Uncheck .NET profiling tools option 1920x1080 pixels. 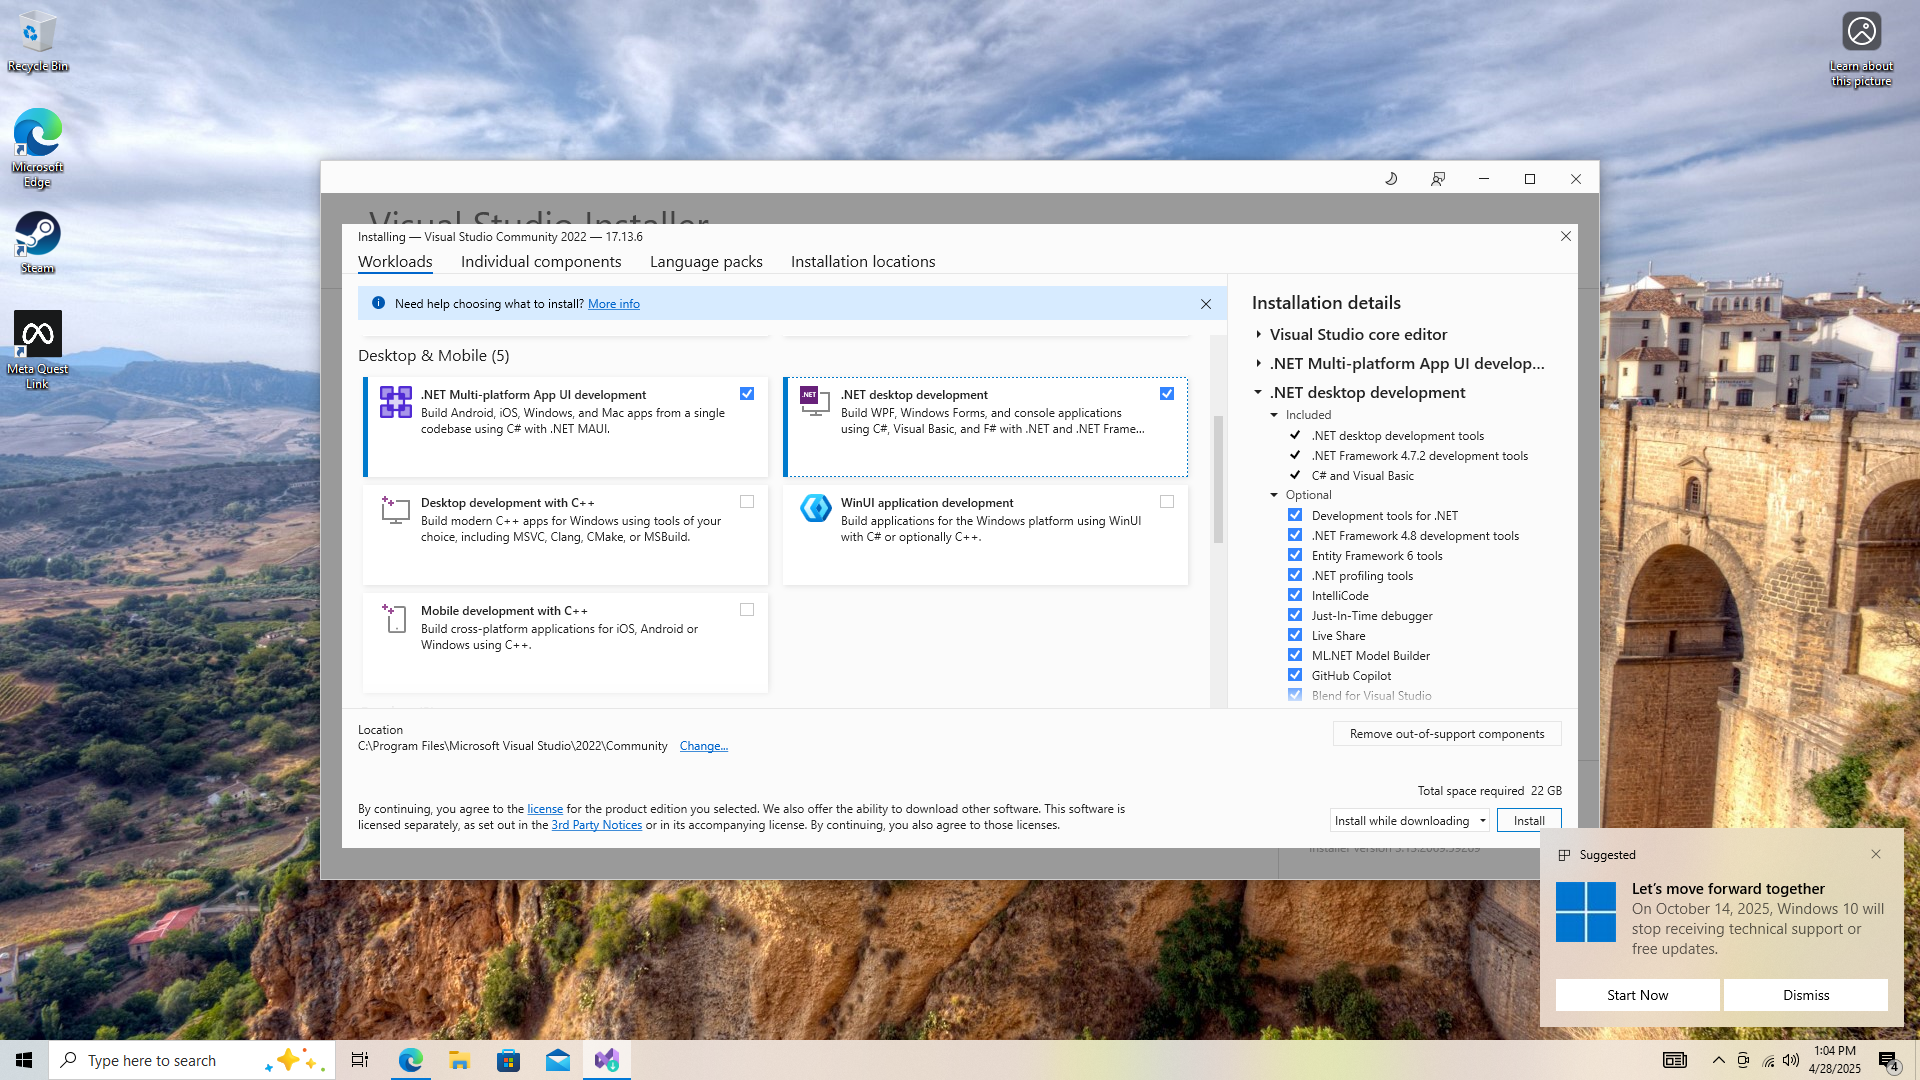point(1295,575)
